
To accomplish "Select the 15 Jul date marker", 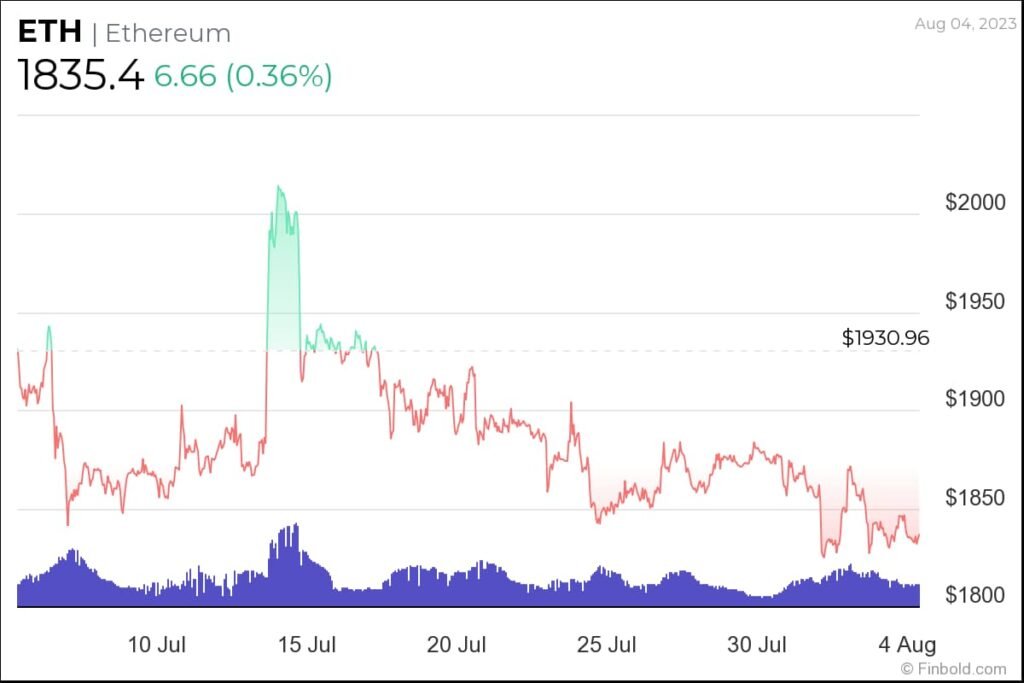I will pyautogui.click(x=307, y=644).
